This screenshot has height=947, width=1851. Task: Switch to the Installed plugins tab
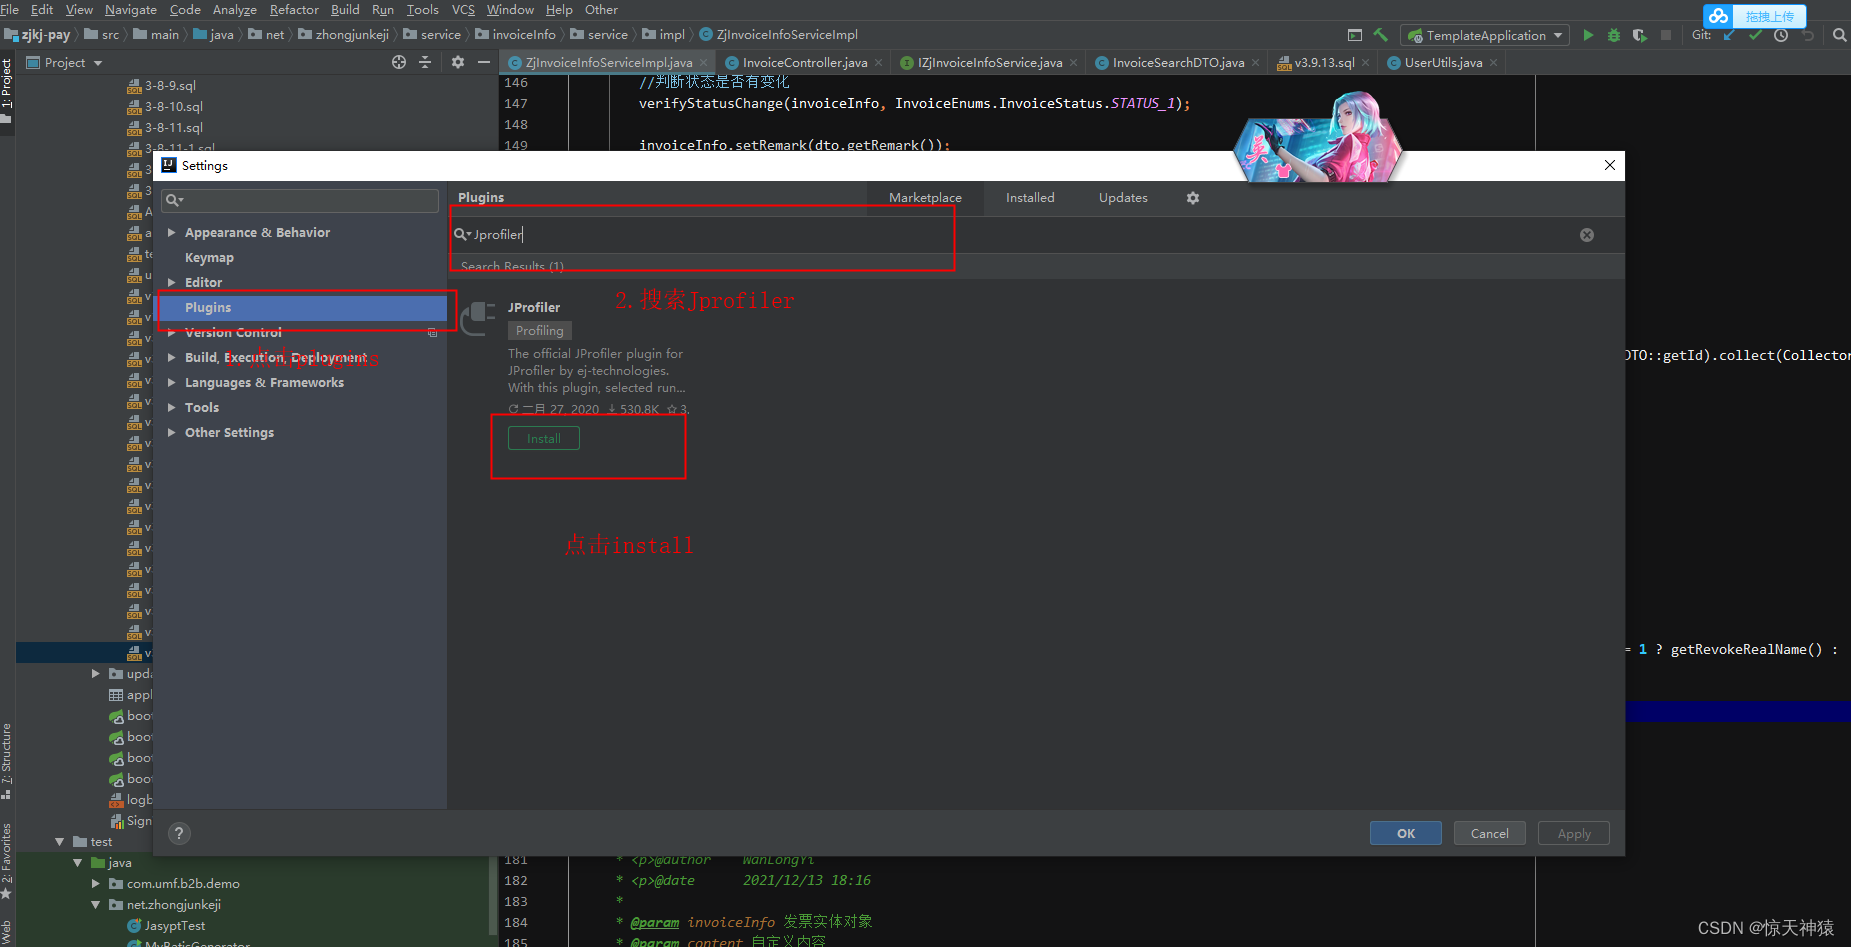[1029, 197]
